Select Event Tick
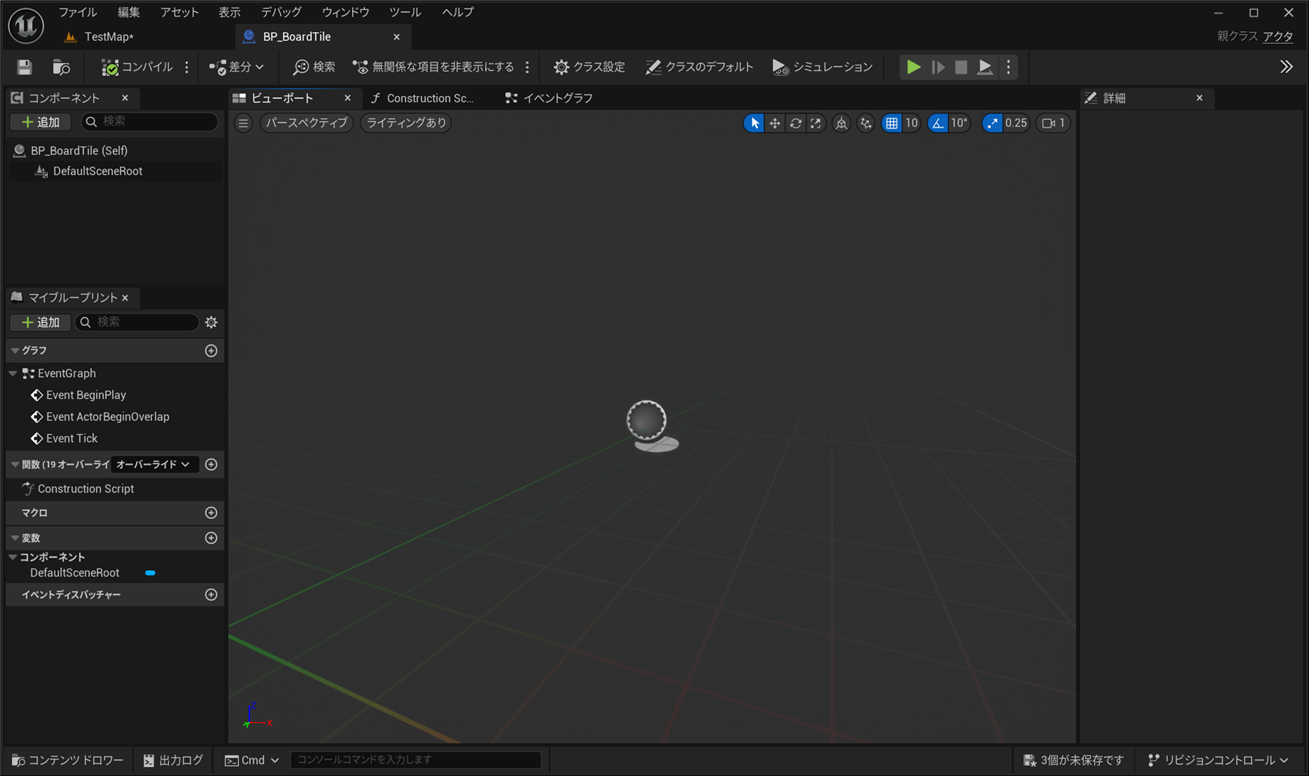 [x=72, y=438]
